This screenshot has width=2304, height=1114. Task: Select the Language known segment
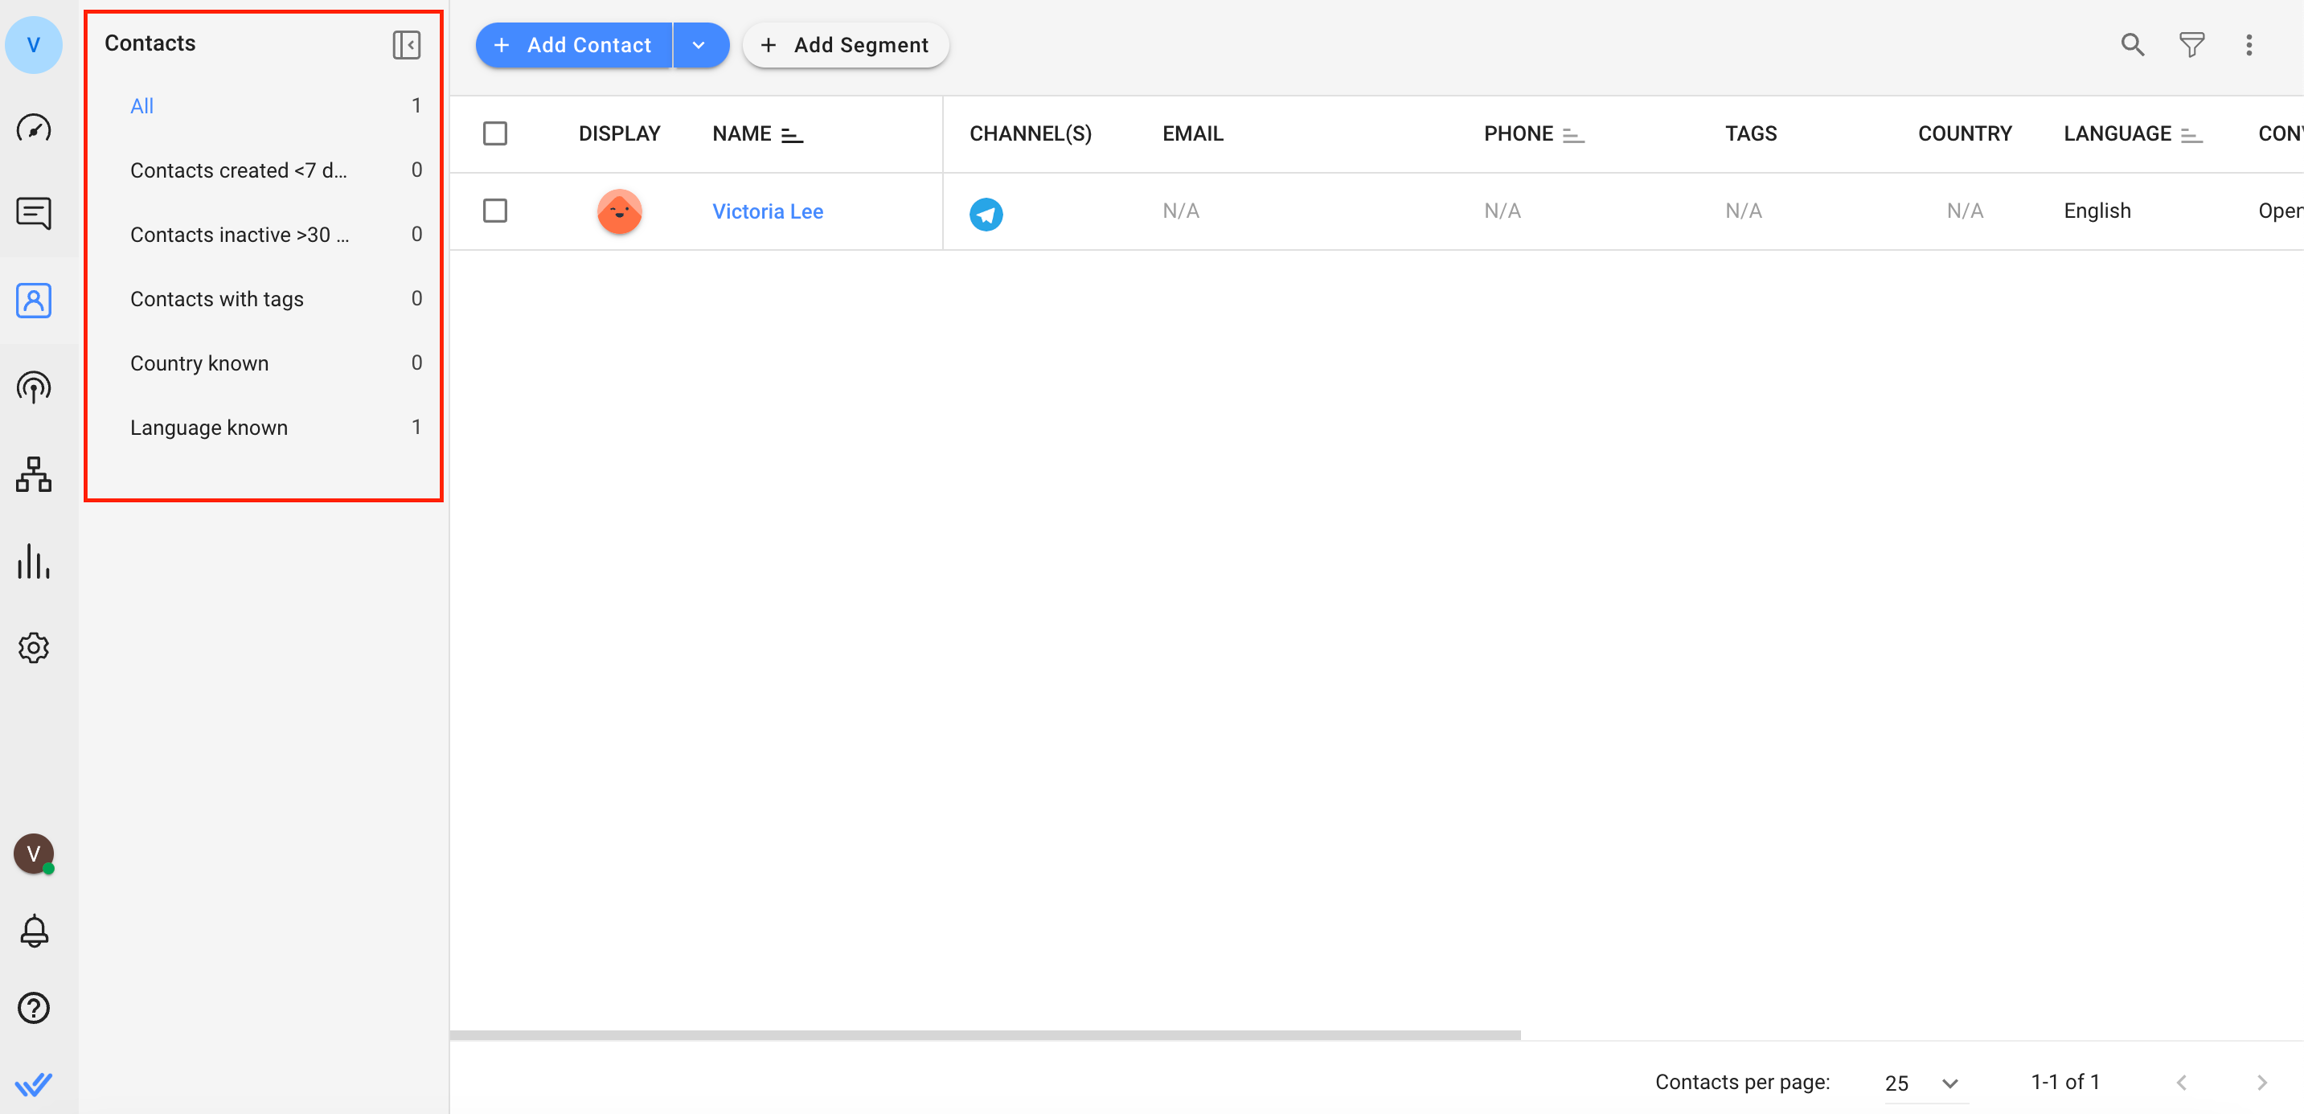tap(209, 428)
